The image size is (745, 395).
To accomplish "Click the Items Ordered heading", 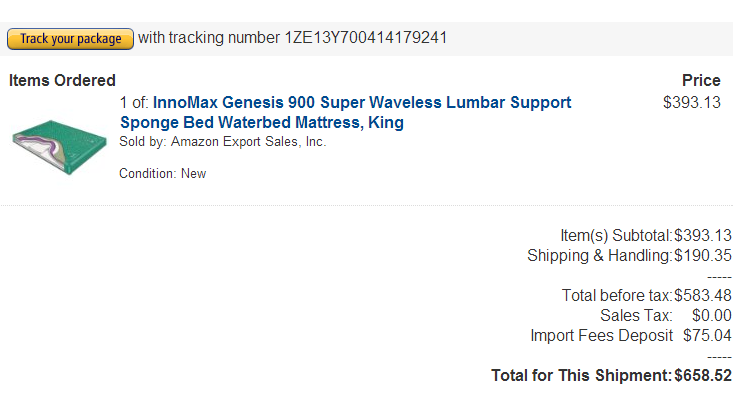I will coord(62,80).
